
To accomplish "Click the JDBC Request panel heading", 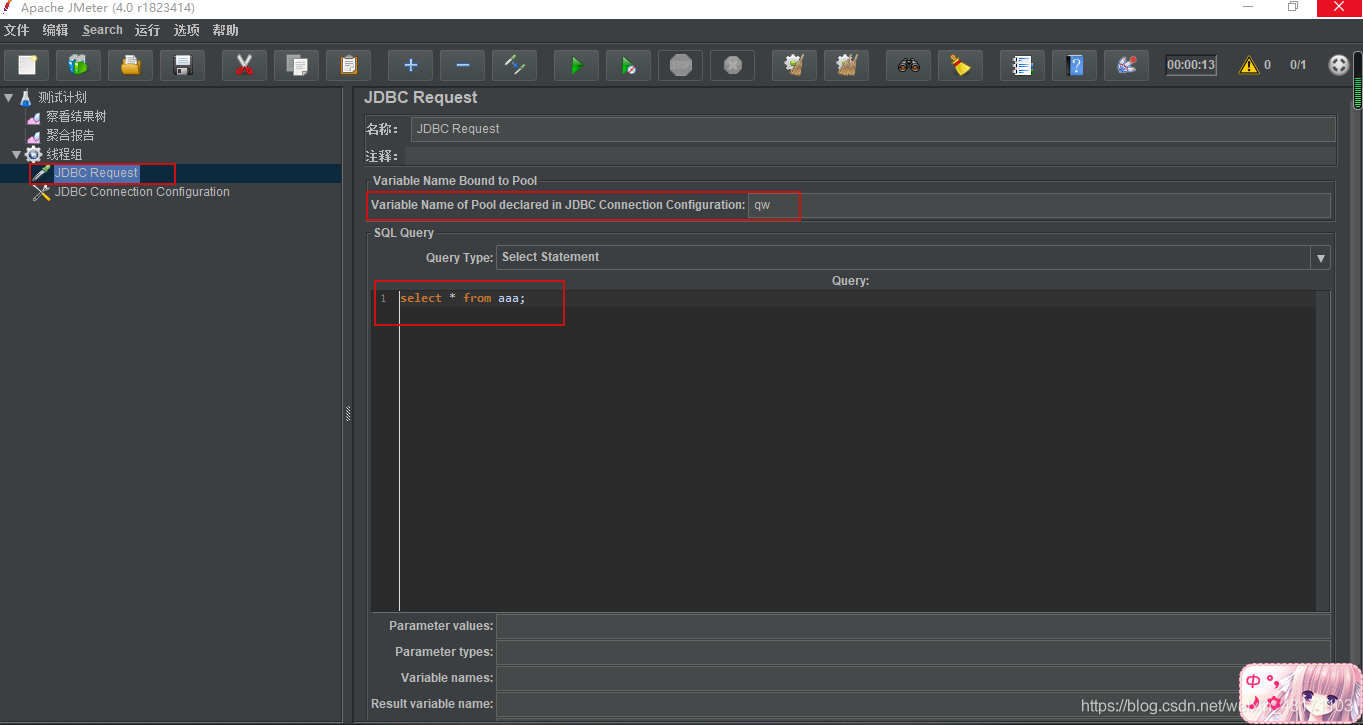I will click(x=421, y=98).
